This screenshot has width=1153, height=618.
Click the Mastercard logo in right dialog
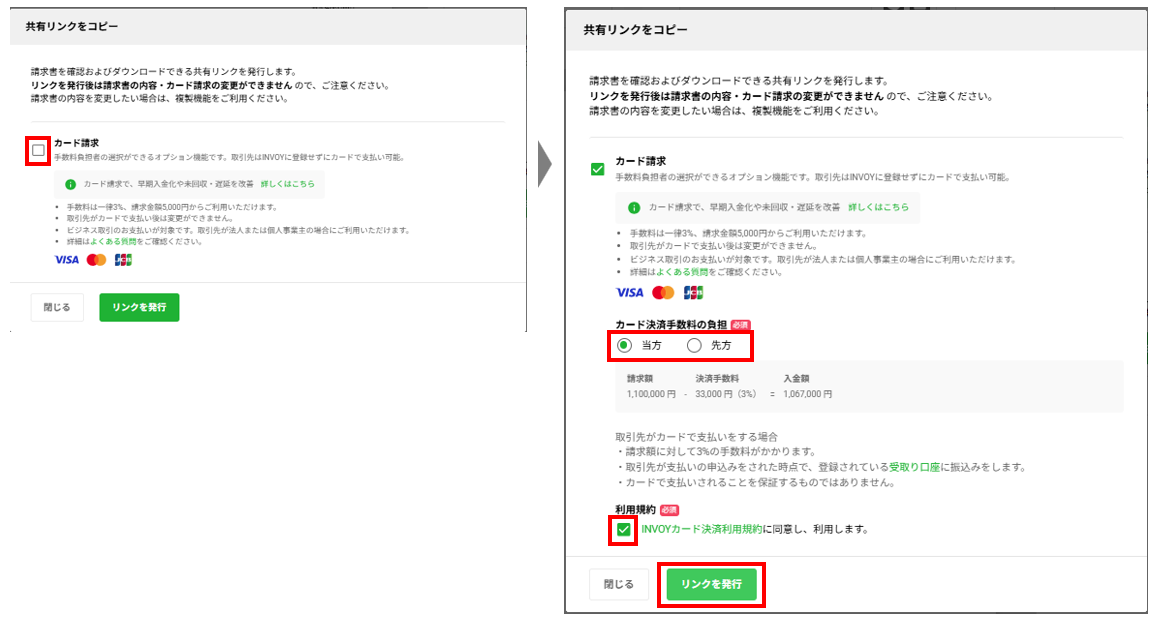coord(663,293)
